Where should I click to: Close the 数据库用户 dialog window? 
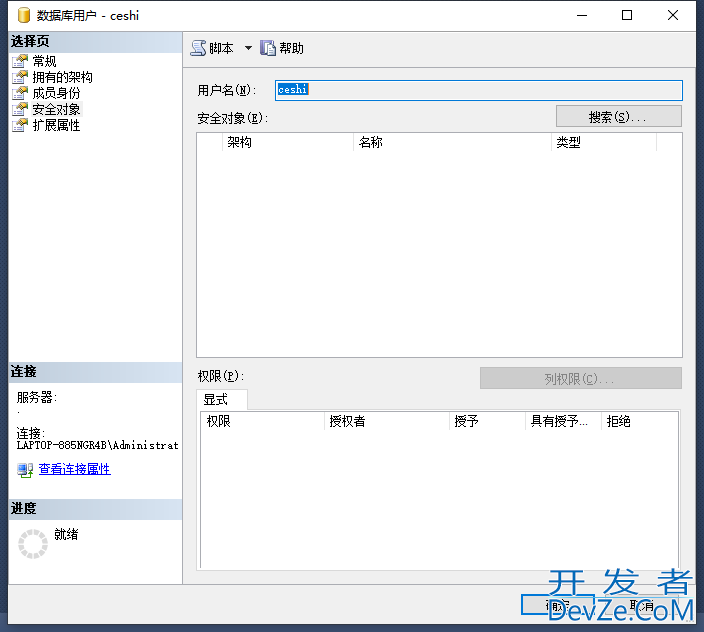(x=673, y=15)
